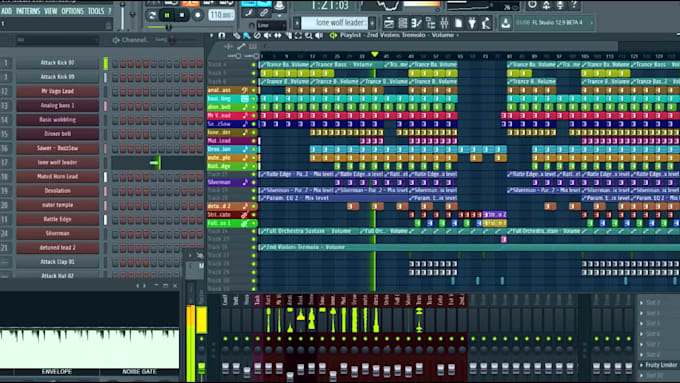Click the metronome bell icon
Viewport: 680px width, 383px height.
pyautogui.click(x=280, y=5)
